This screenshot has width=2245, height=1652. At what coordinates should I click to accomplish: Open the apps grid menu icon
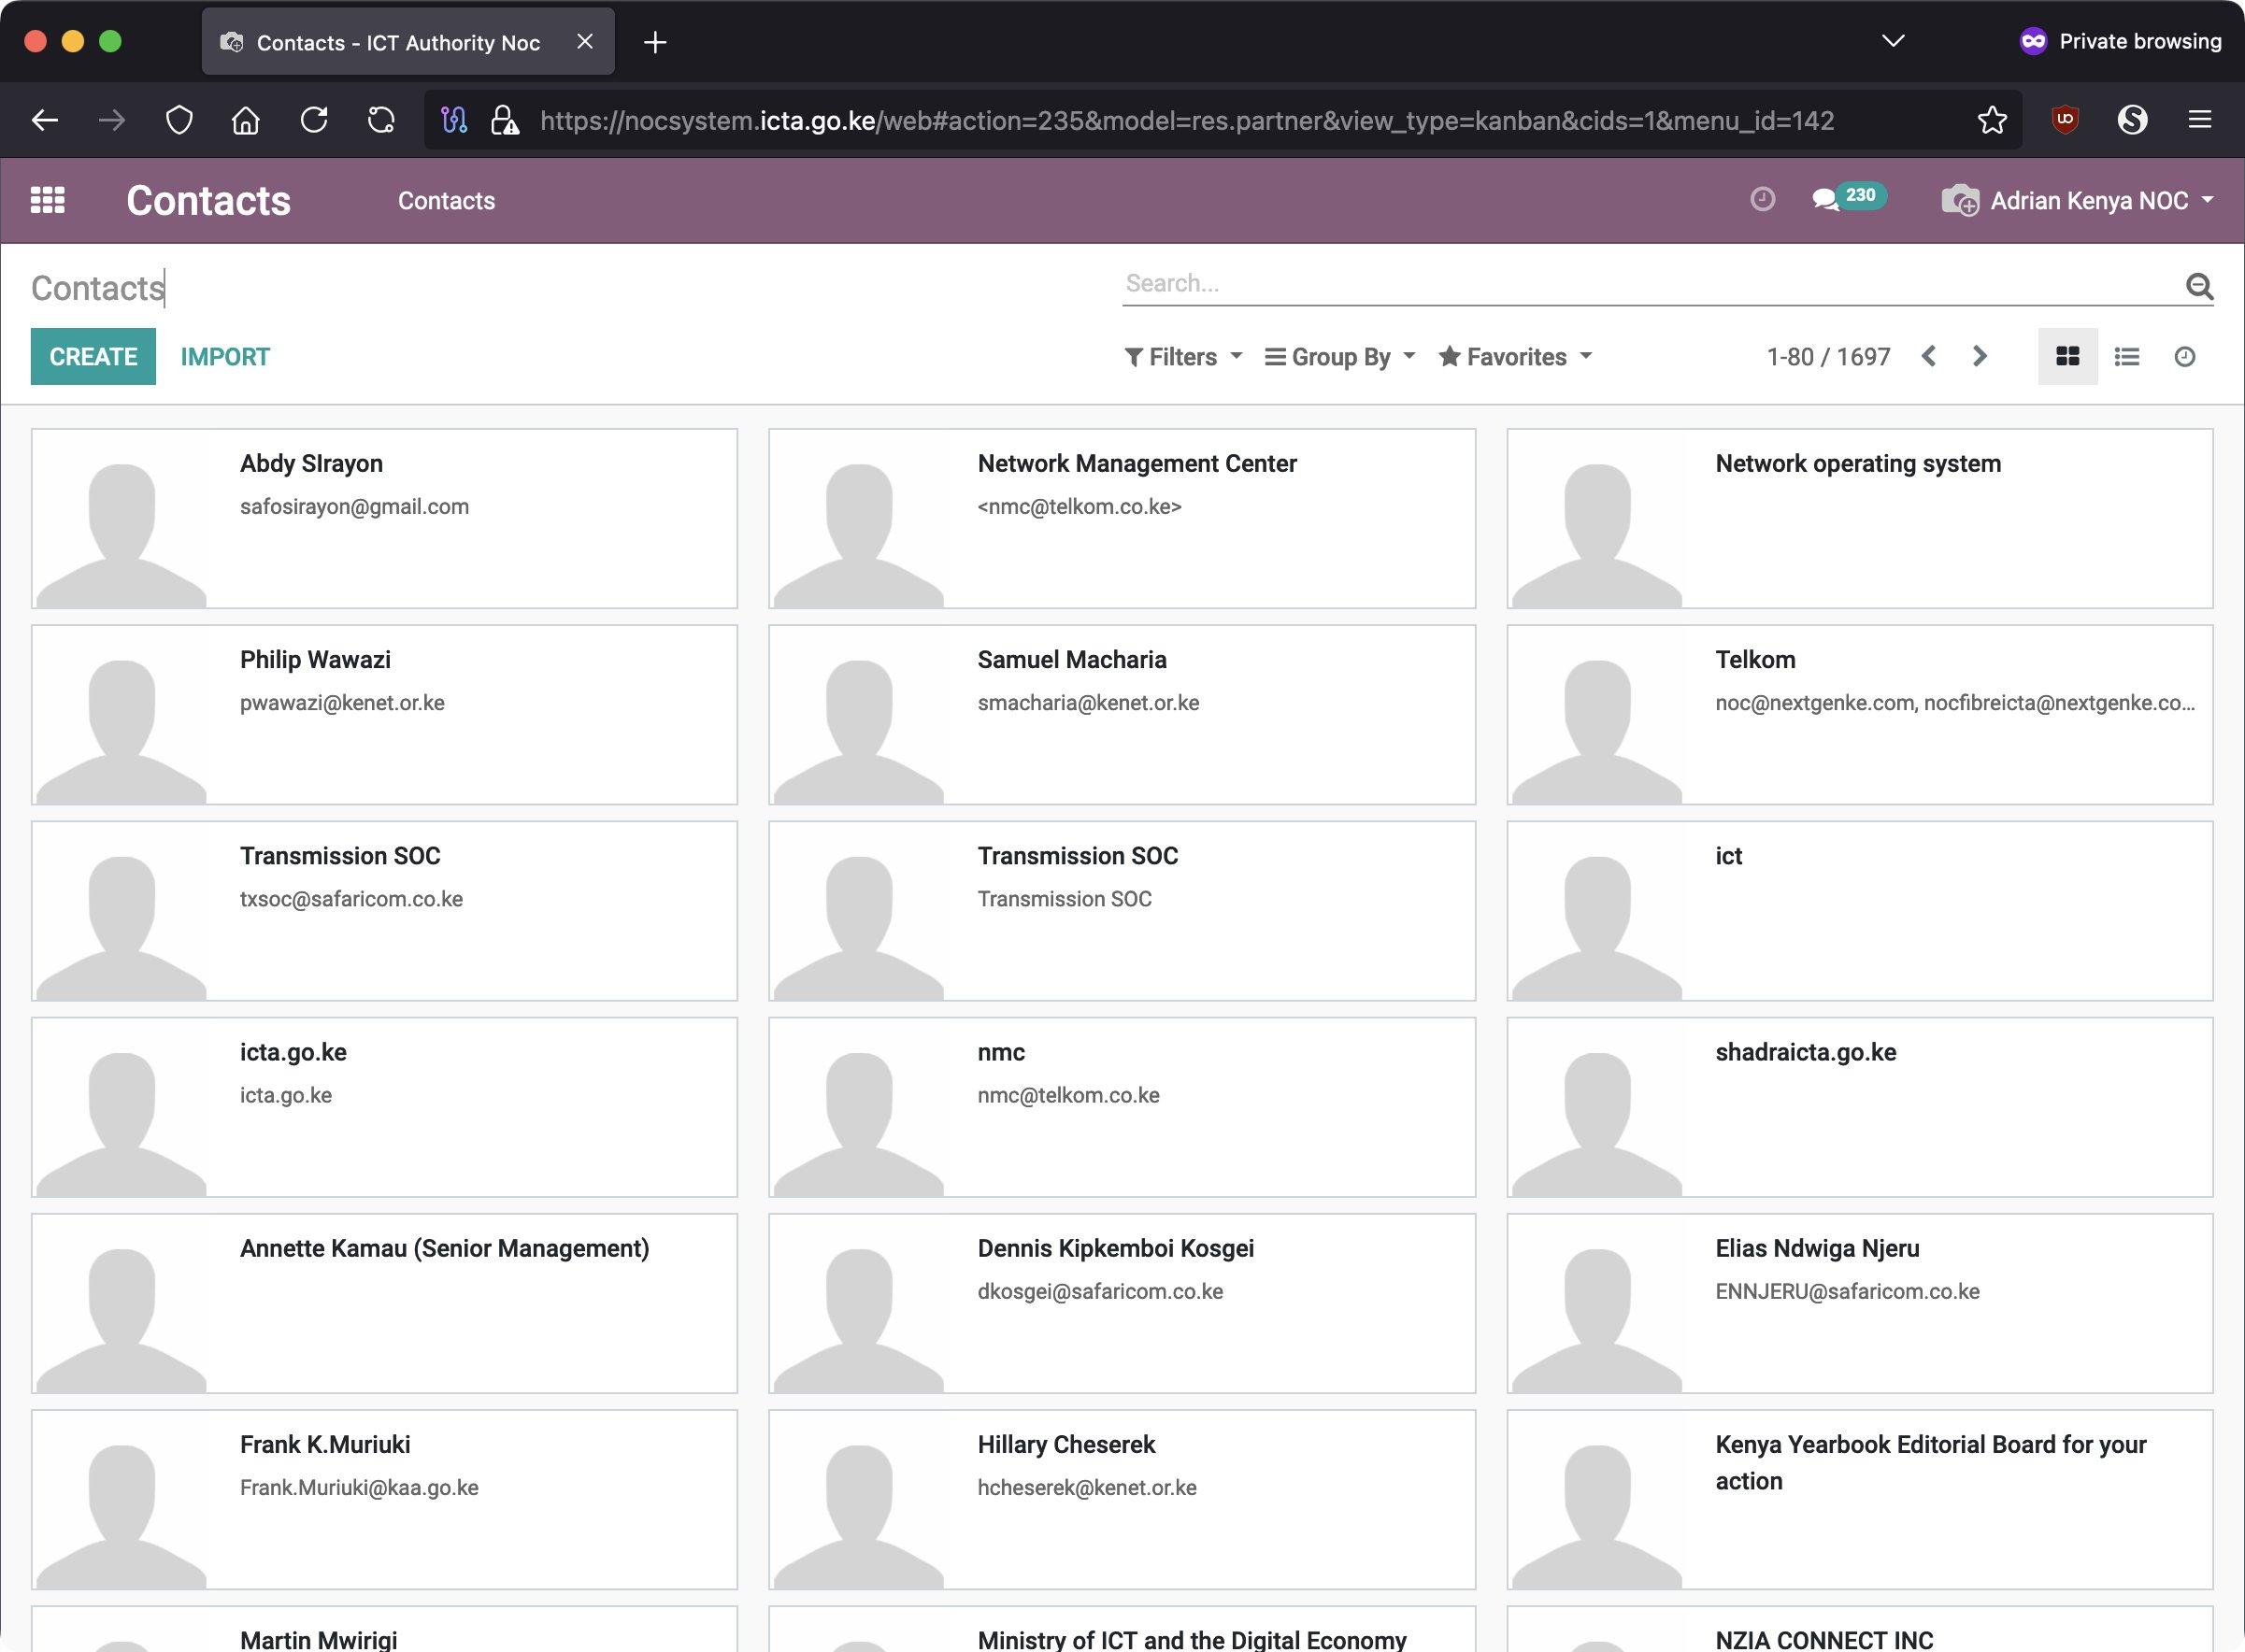coord(47,200)
